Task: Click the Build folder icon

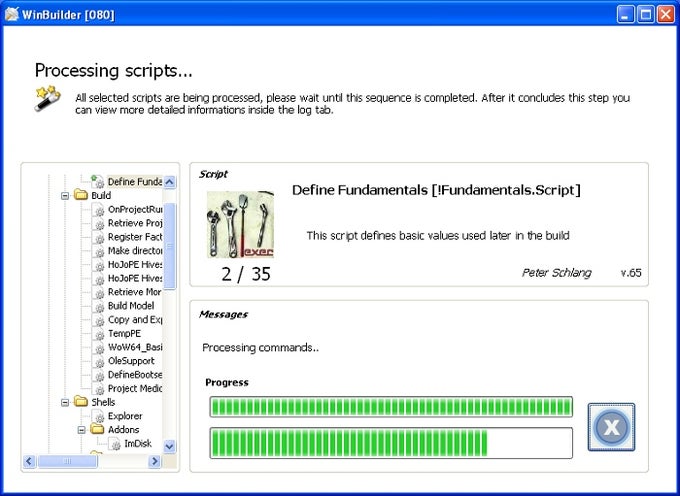Action: click(81, 195)
